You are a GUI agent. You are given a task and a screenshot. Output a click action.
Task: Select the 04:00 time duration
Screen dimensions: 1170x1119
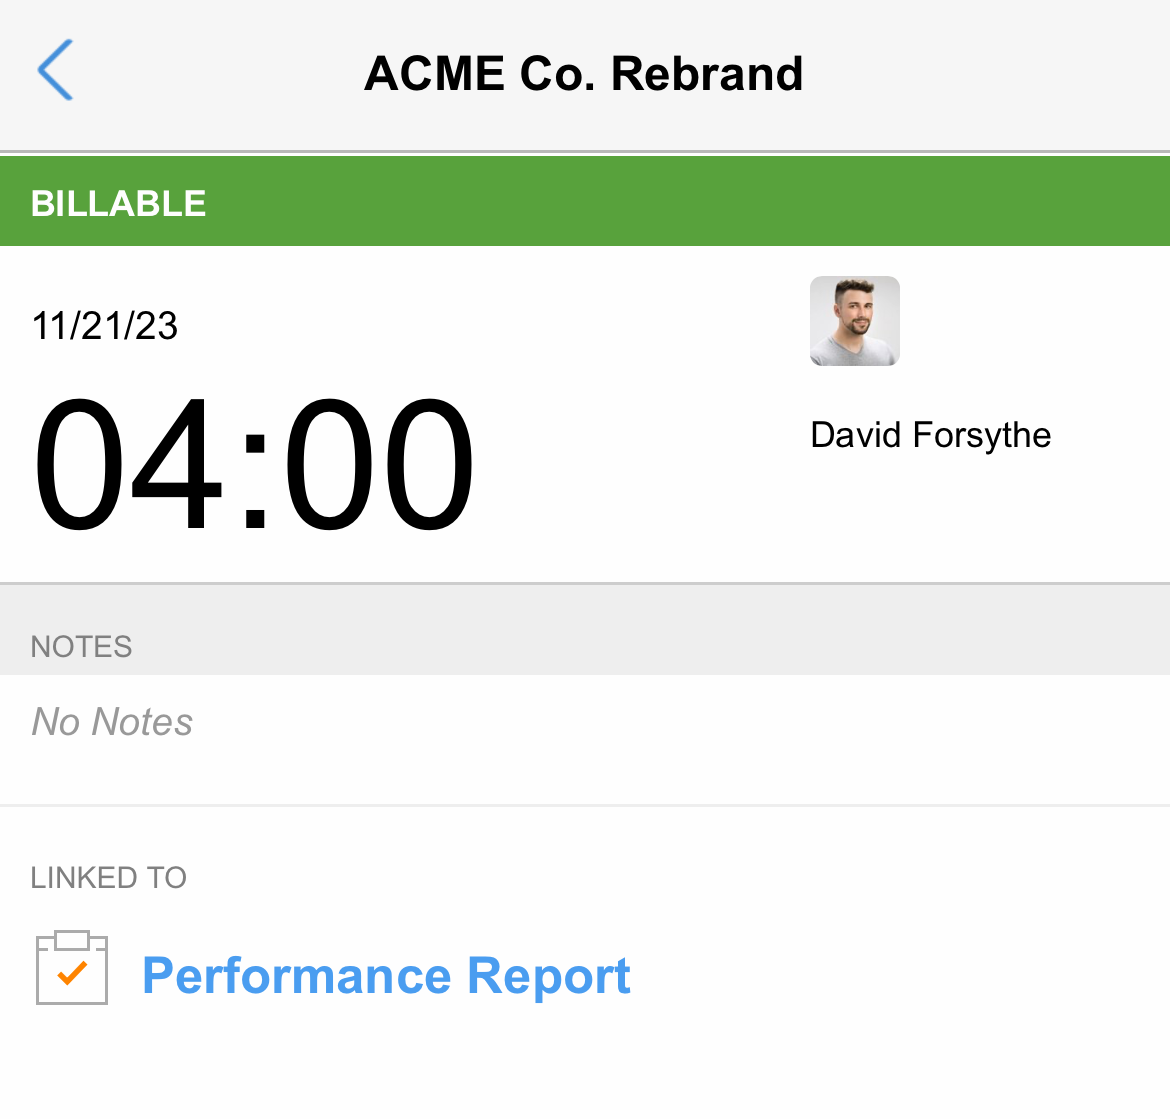253,463
